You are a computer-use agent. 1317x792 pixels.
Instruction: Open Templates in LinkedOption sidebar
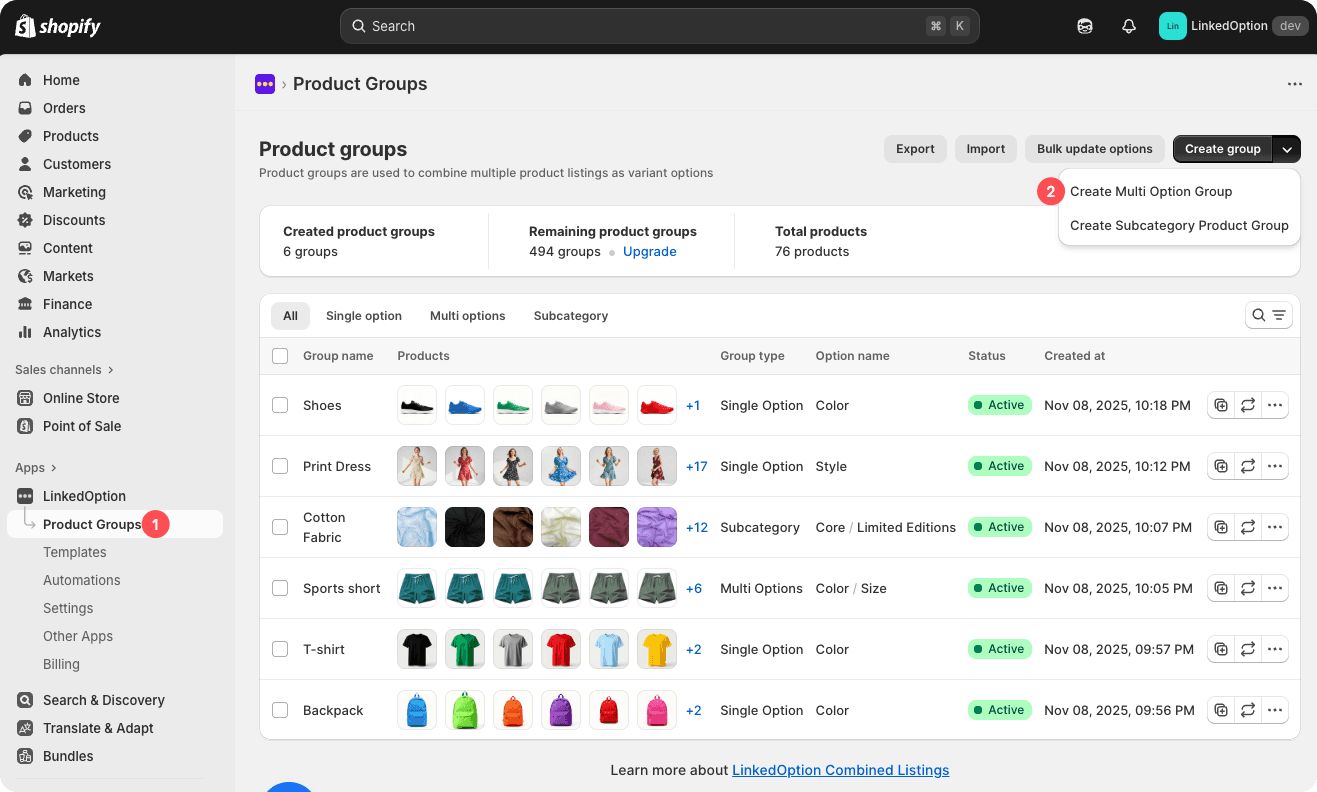(75, 552)
